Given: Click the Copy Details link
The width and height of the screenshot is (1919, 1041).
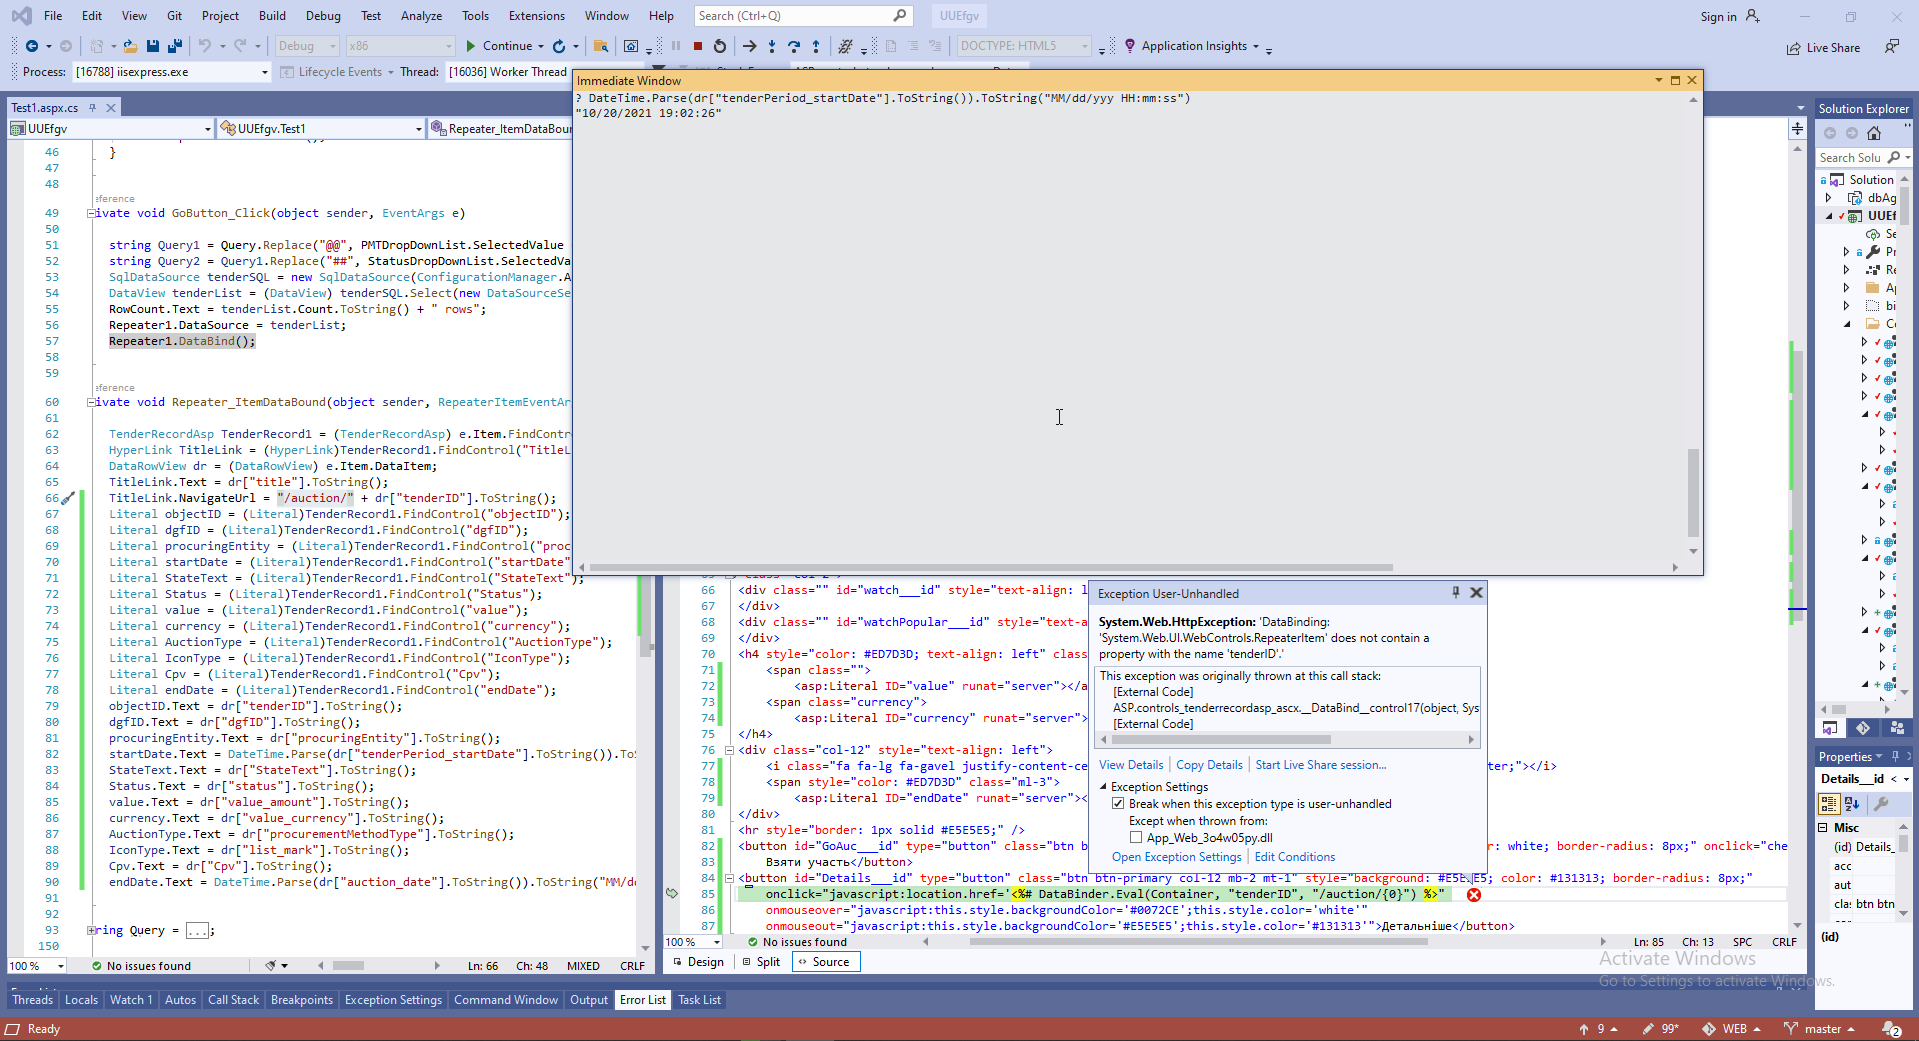Looking at the screenshot, I should [1209, 765].
